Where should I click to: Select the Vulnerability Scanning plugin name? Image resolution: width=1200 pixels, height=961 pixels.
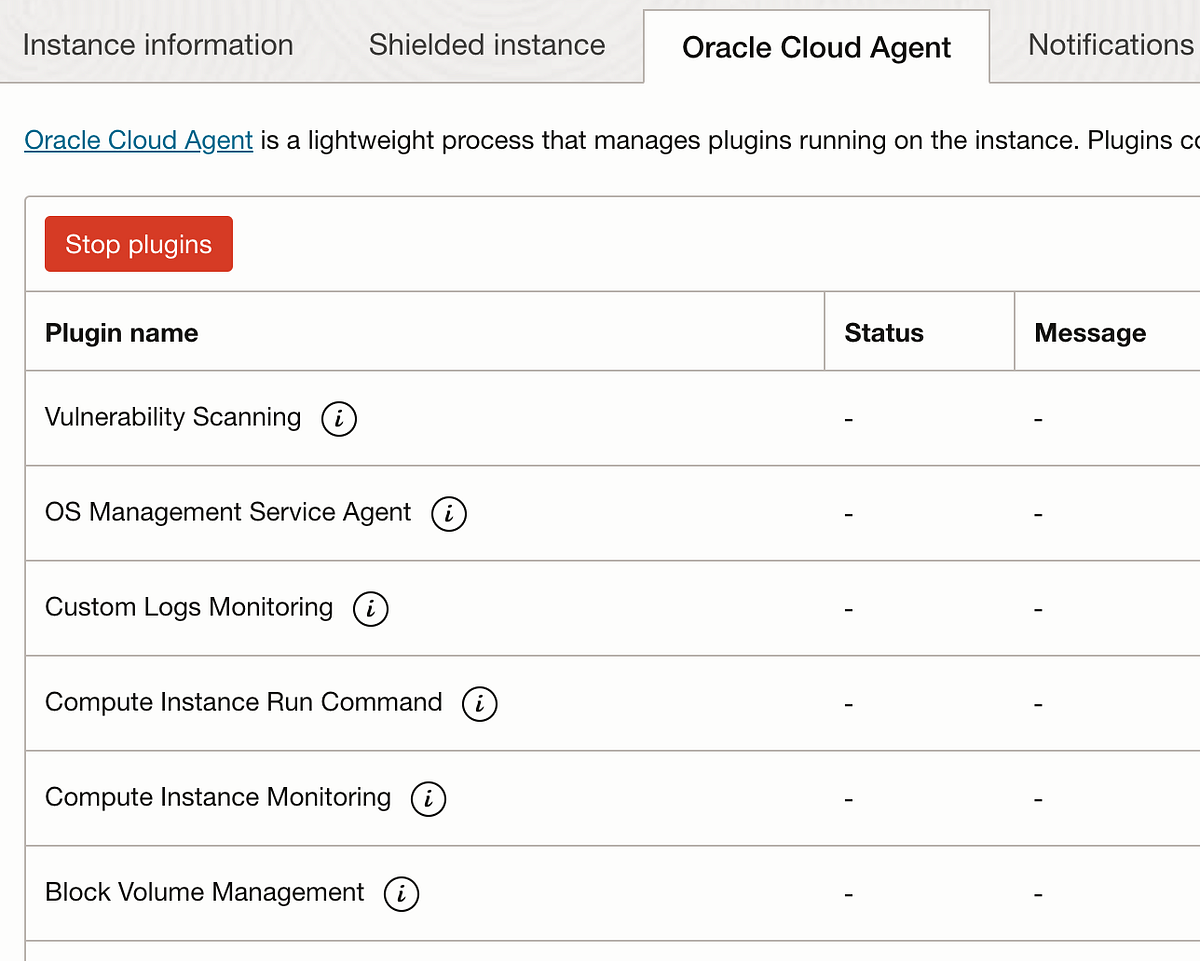[173, 417]
